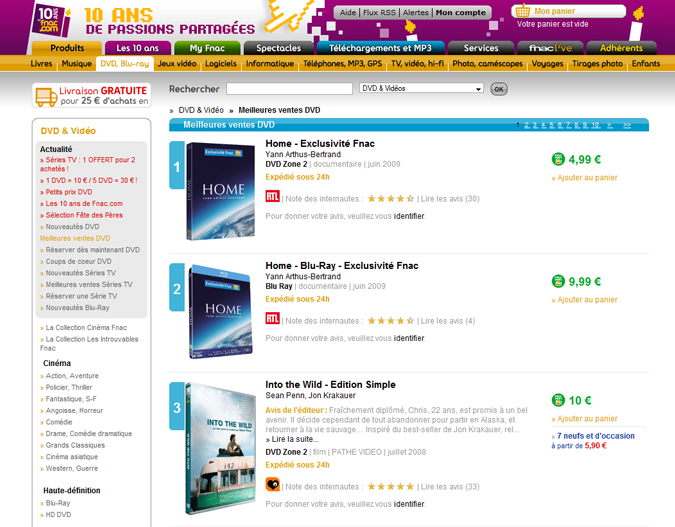Open the DVD & Vidéos search category dropdown

click(x=421, y=88)
